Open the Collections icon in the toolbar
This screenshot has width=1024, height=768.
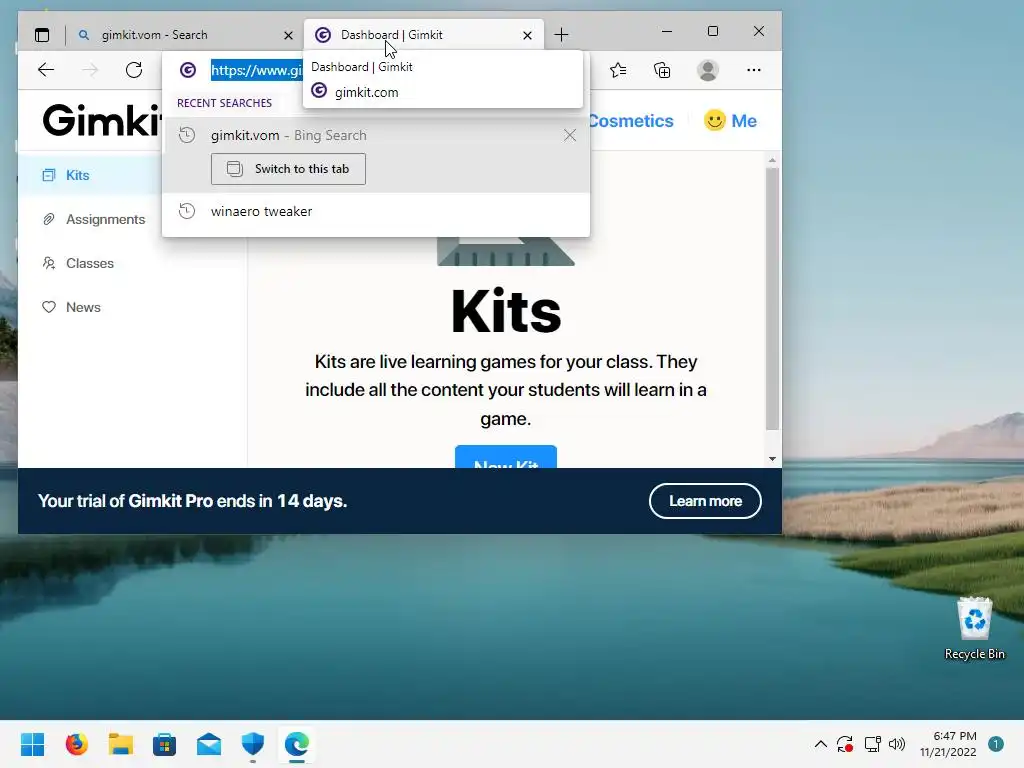662,70
